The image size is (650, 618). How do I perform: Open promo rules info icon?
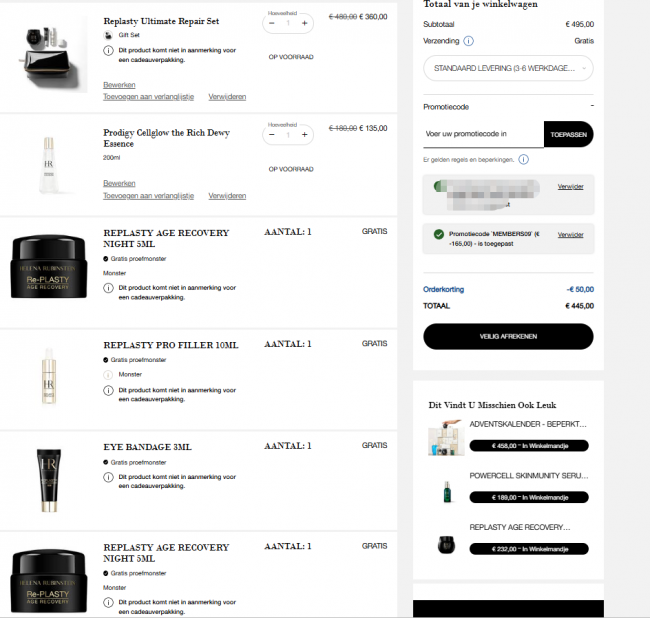(x=524, y=160)
